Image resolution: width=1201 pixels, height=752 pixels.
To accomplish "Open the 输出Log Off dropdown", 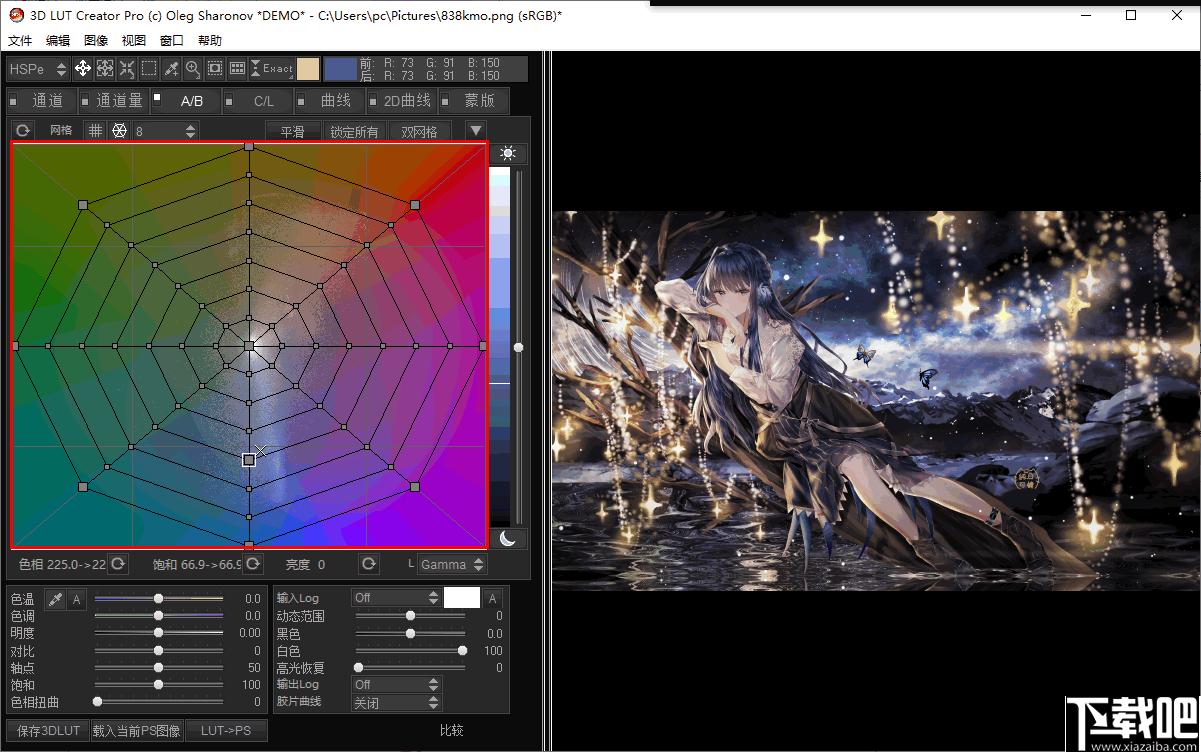I will click(396, 684).
